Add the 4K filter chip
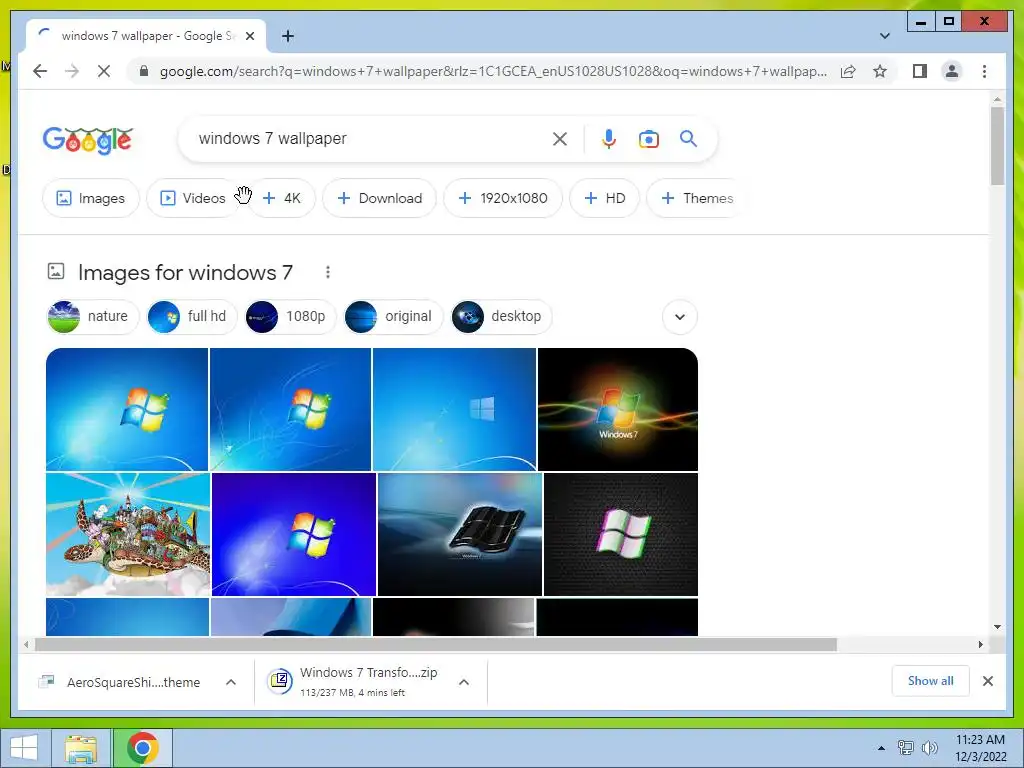 point(281,198)
